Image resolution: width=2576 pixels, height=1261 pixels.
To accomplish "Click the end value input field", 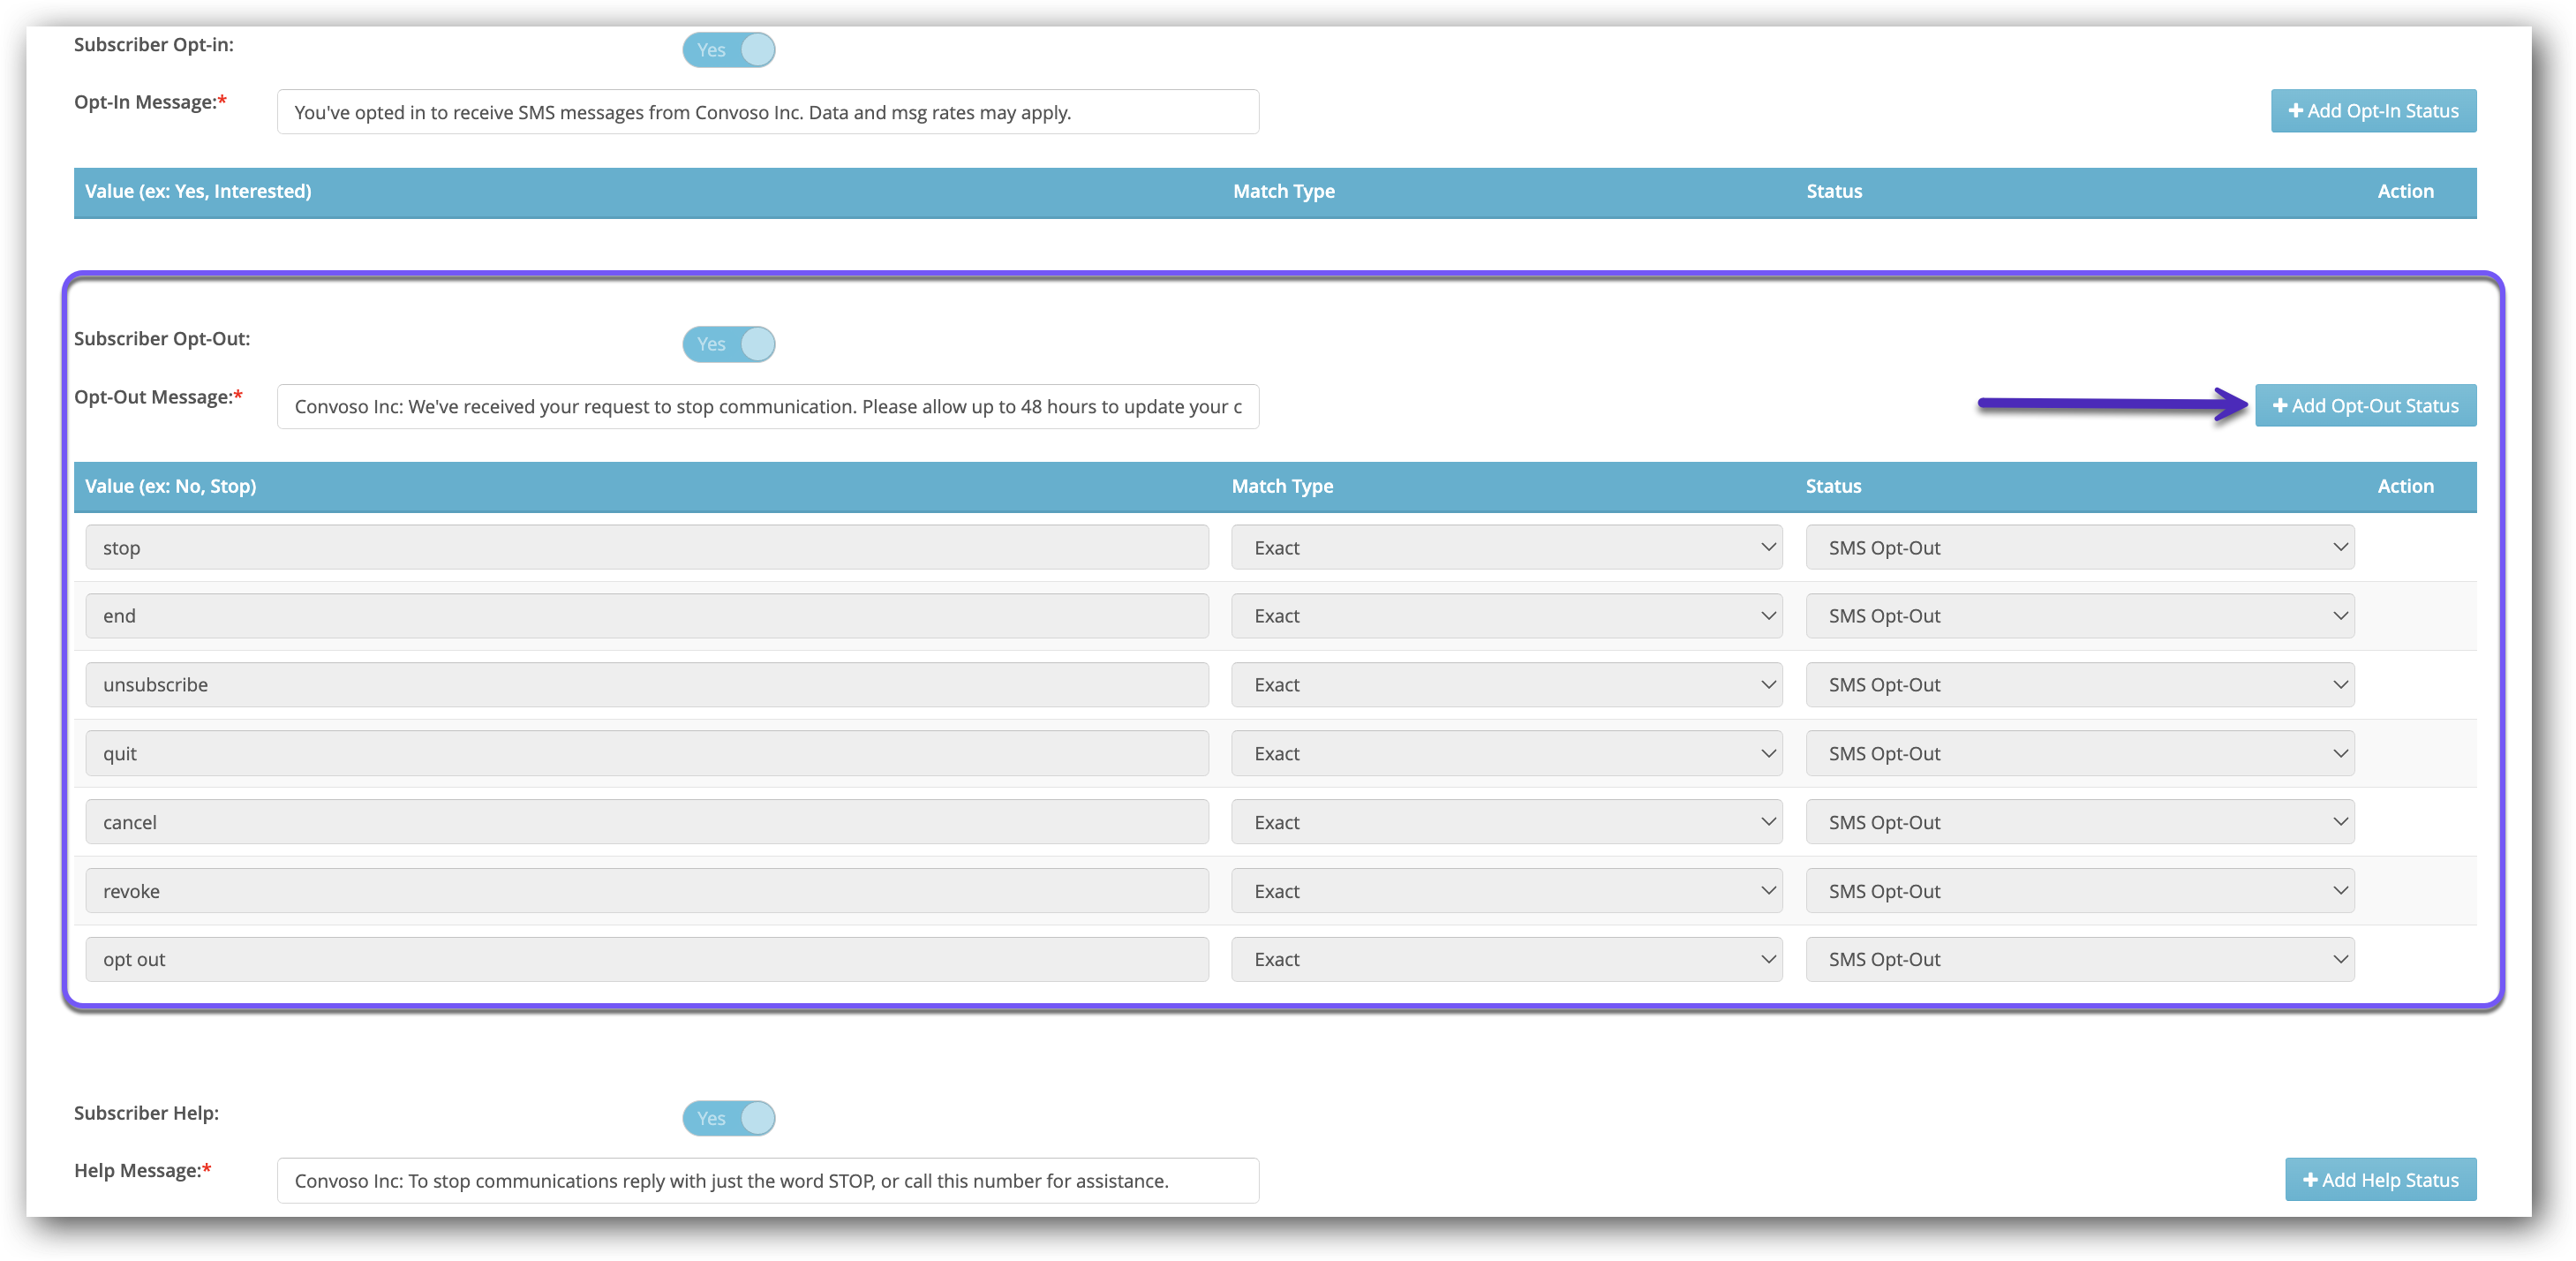I will (646, 615).
